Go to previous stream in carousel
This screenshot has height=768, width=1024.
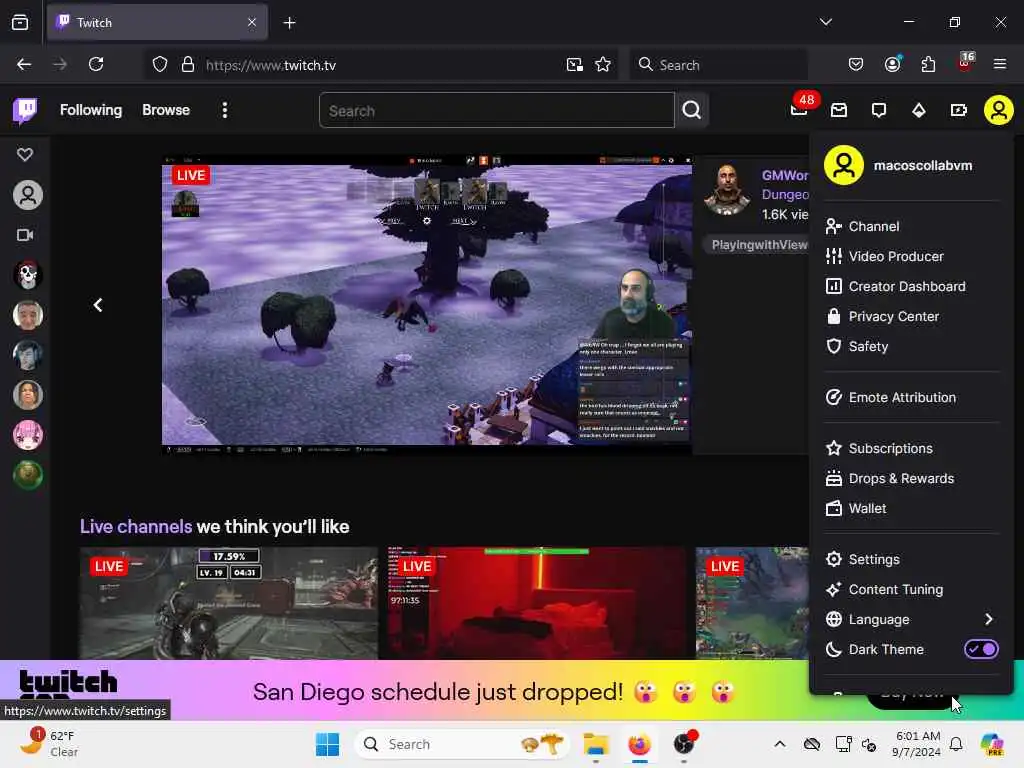(98, 305)
